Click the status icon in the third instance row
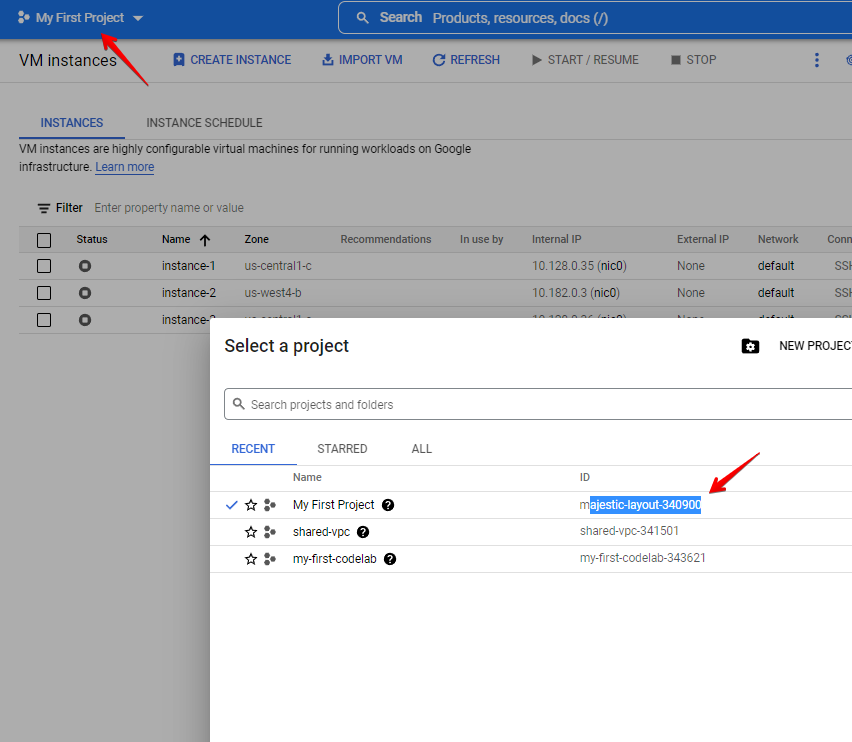This screenshot has height=742, width=852. point(85,320)
